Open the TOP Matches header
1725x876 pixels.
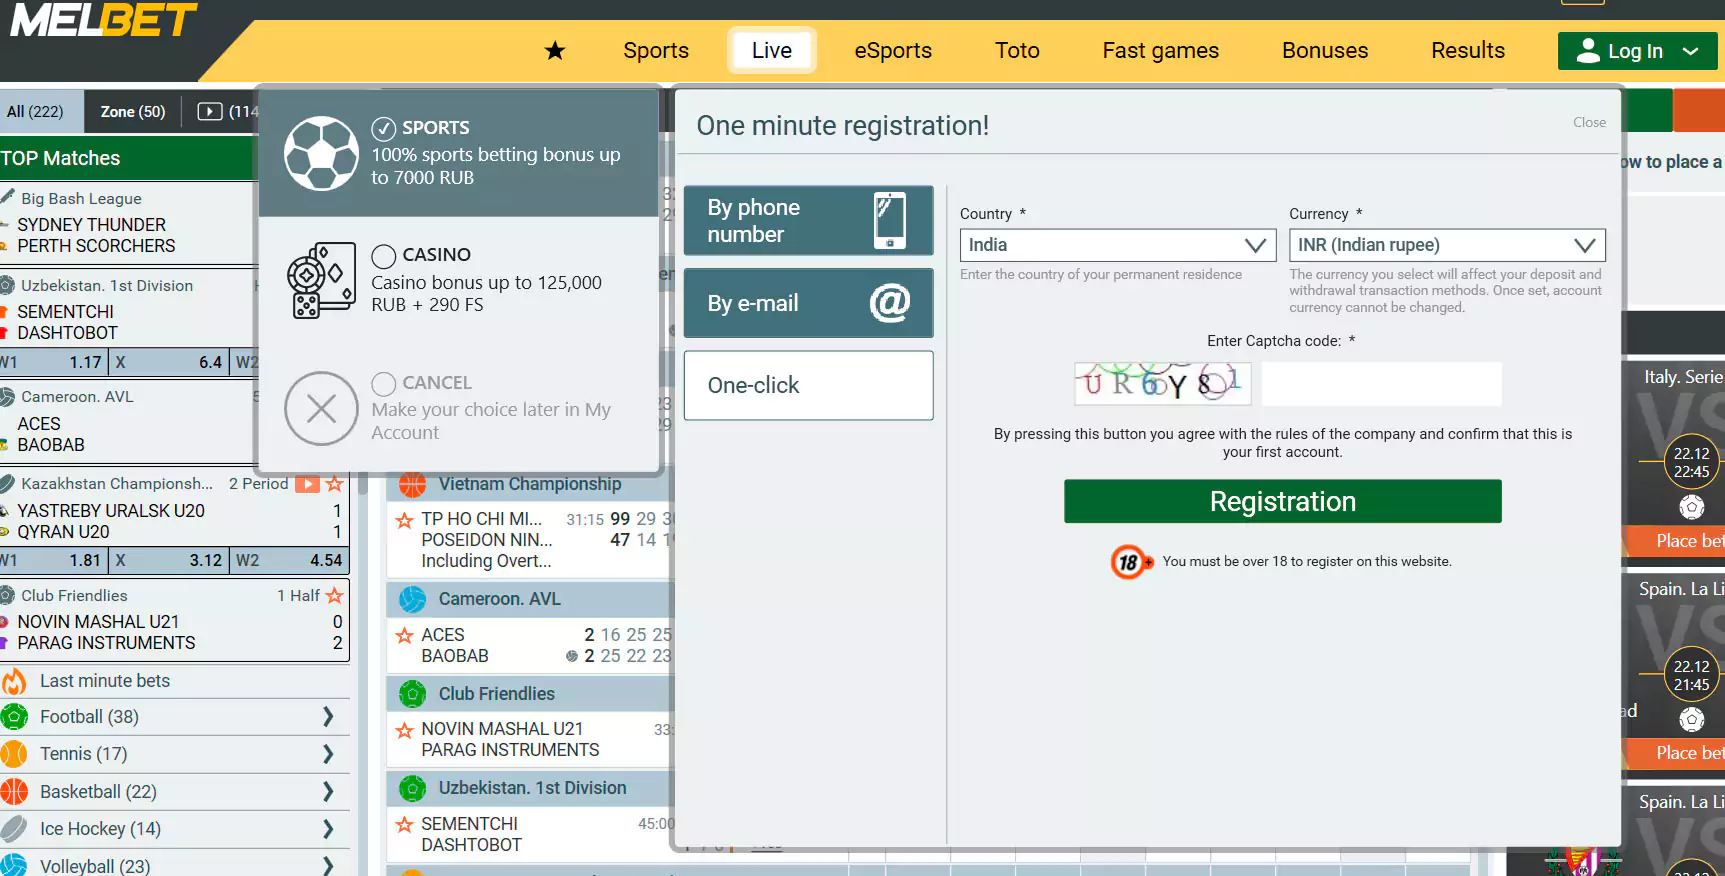tap(128, 158)
